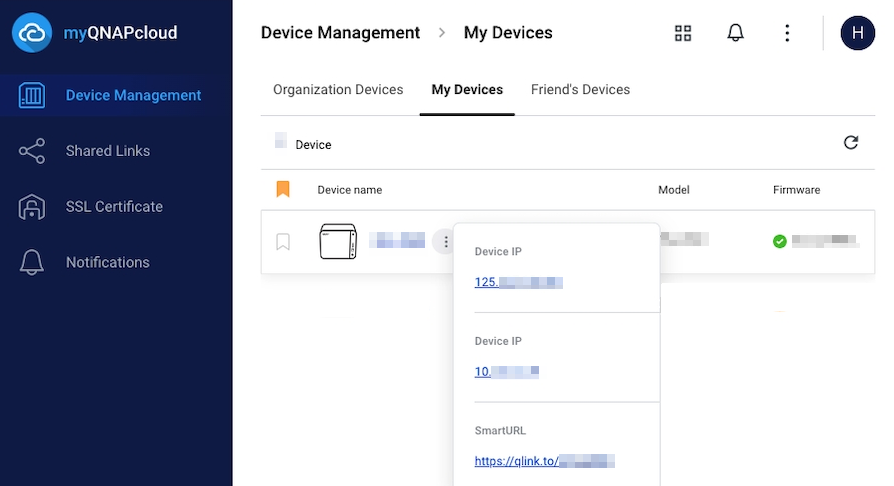Open the header three-dot more menu
894x486 pixels.
787,33
